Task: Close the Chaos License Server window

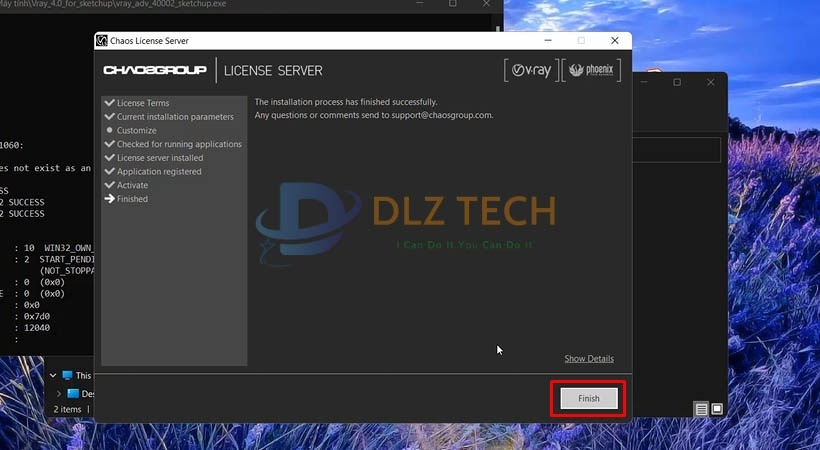Action: point(617,41)
